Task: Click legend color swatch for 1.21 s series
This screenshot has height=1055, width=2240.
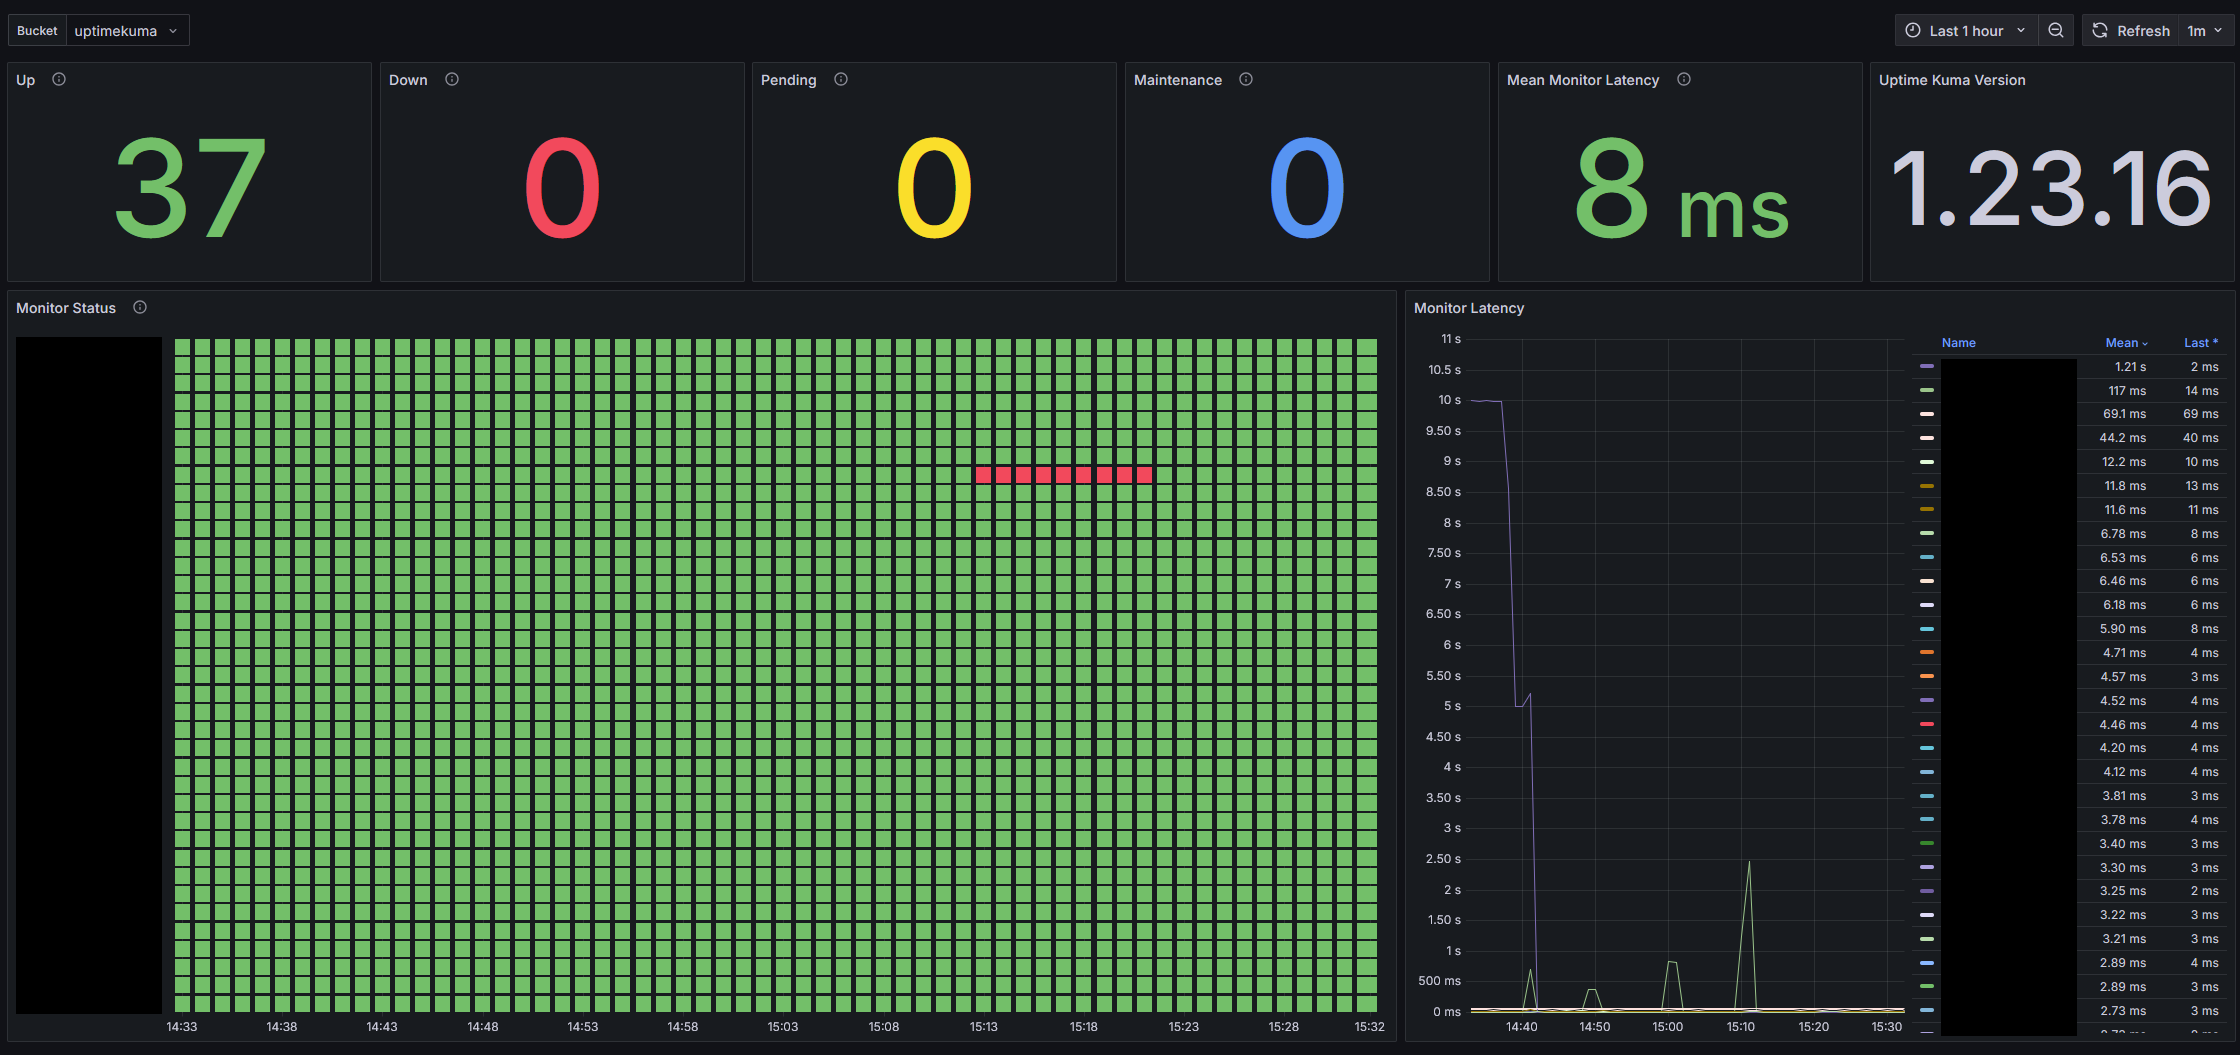Action: pyautogui.click(x=1927, y=367)
